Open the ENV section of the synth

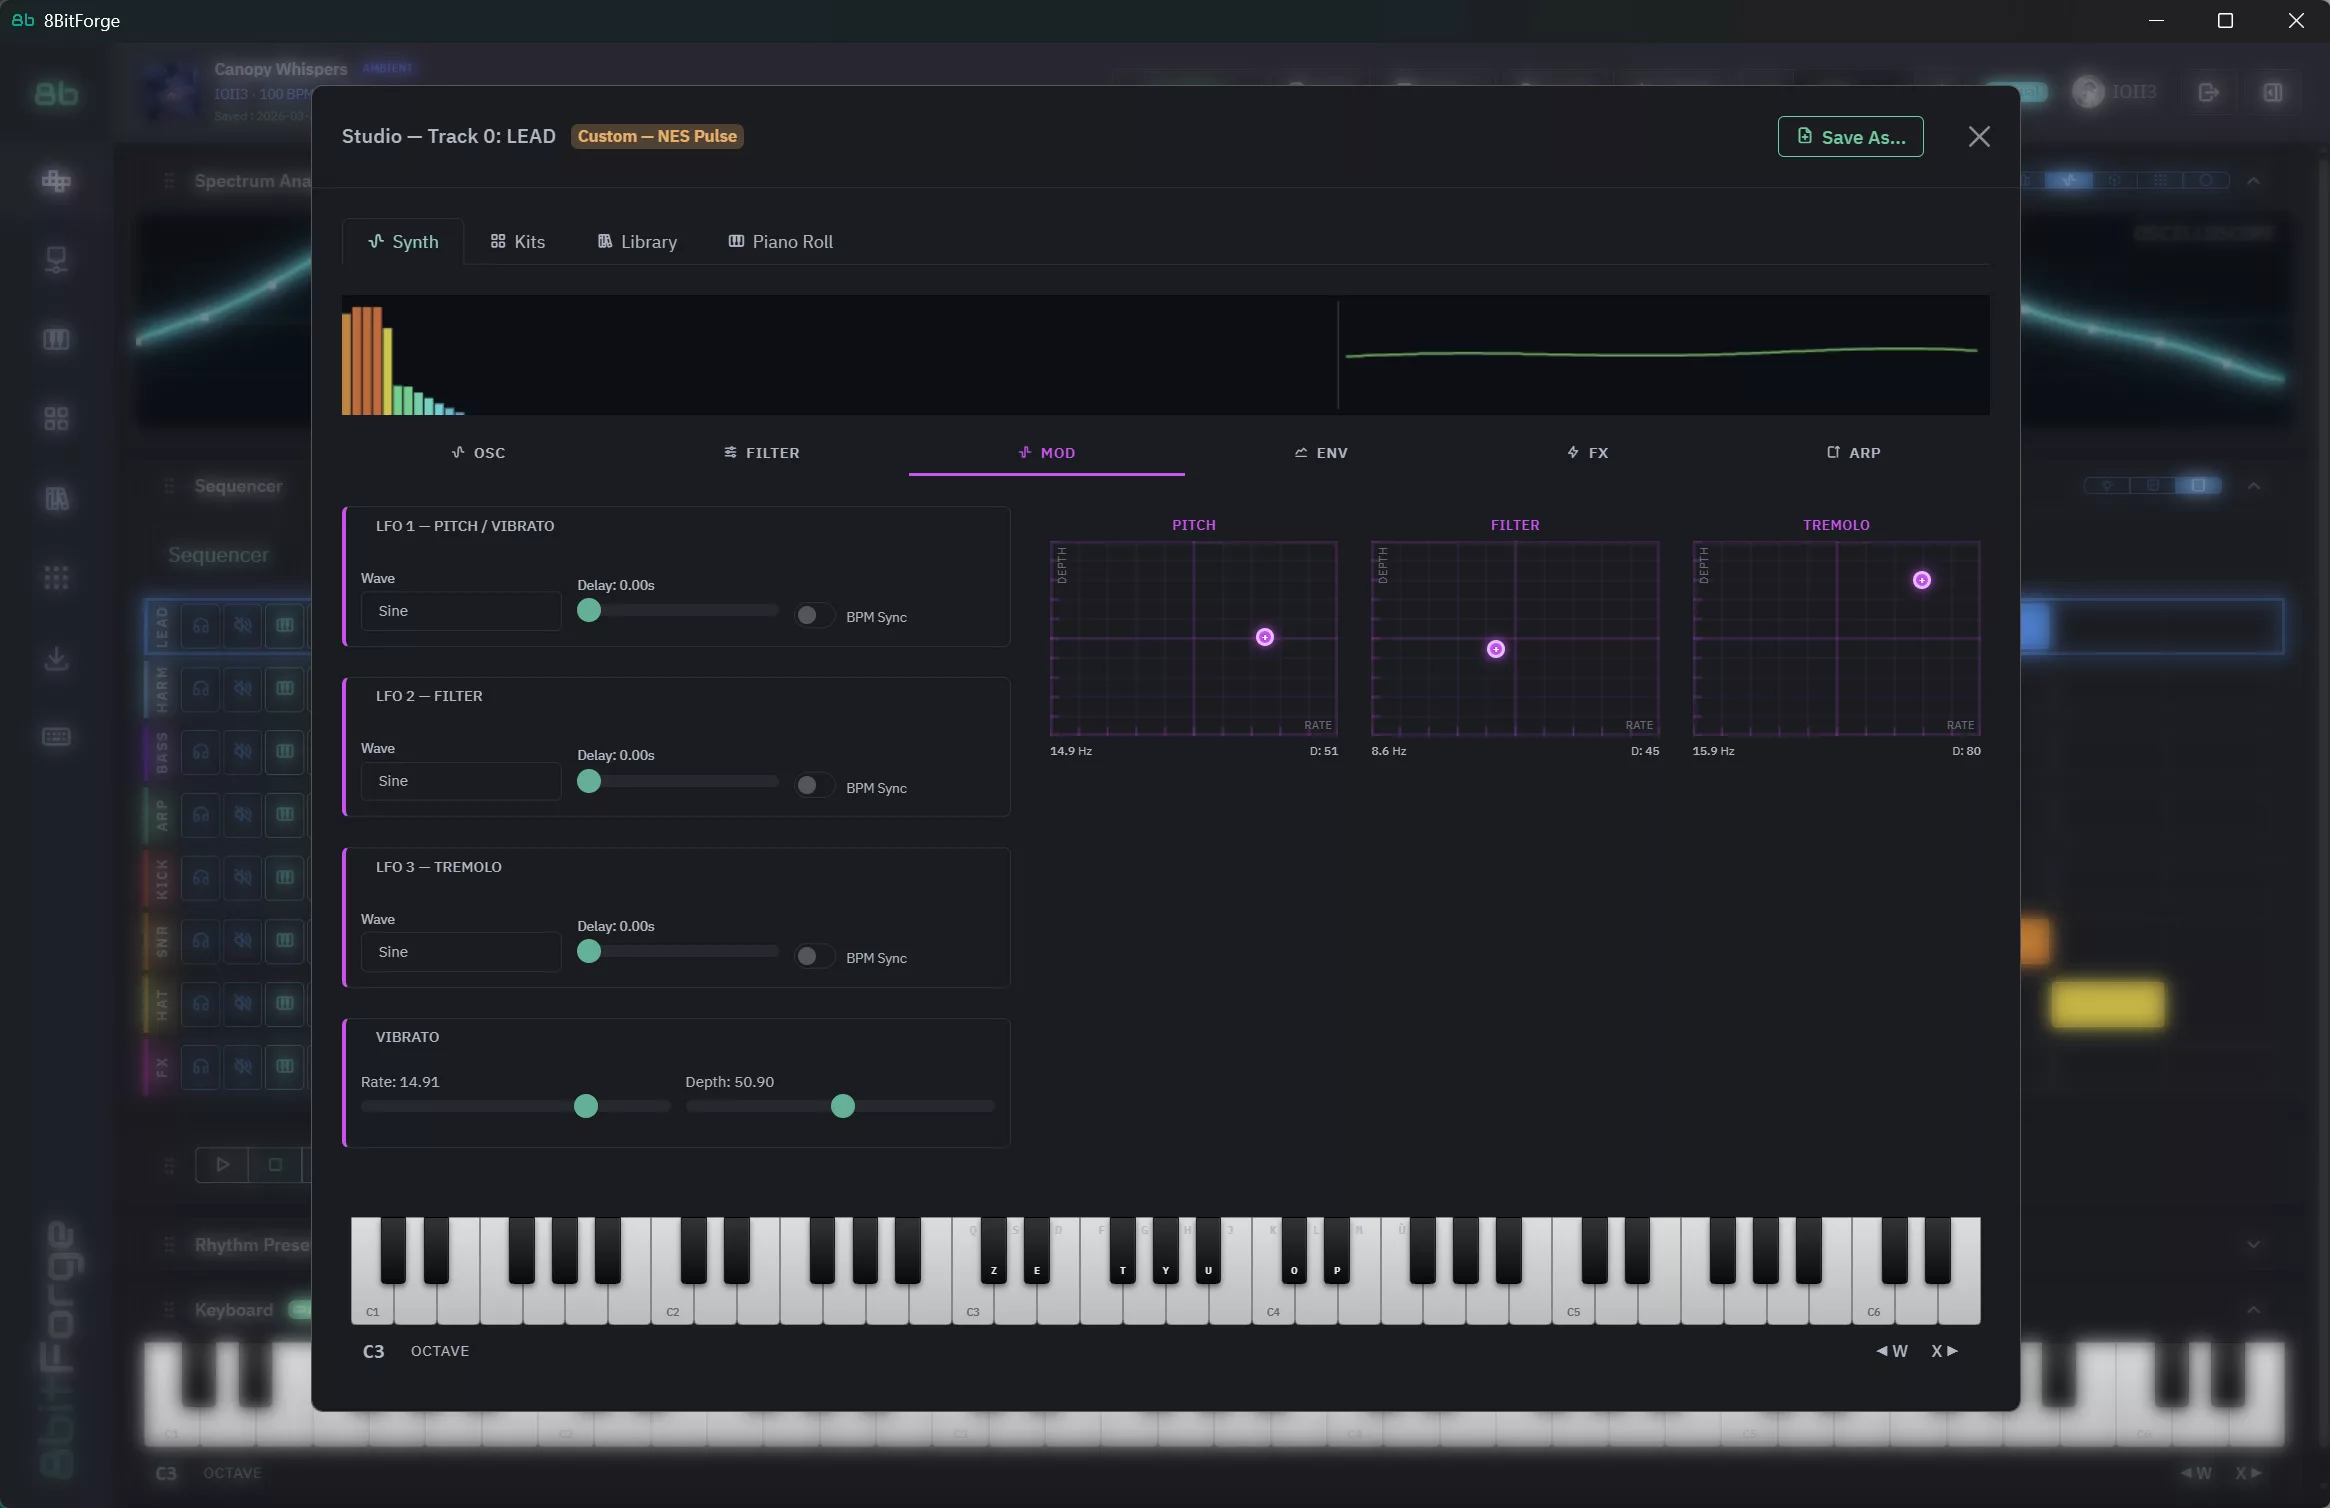point(1321,452)
